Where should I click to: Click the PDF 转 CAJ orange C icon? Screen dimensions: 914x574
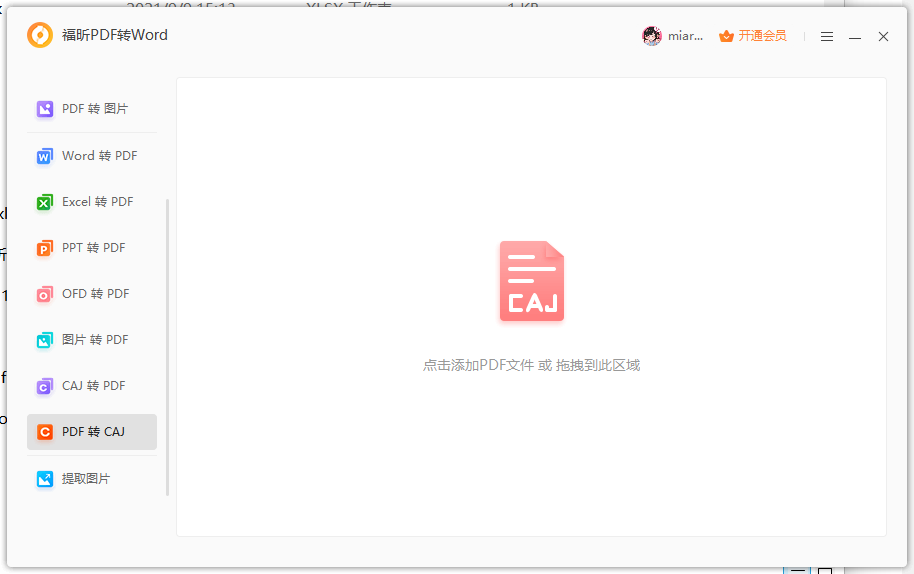[45, 432]
